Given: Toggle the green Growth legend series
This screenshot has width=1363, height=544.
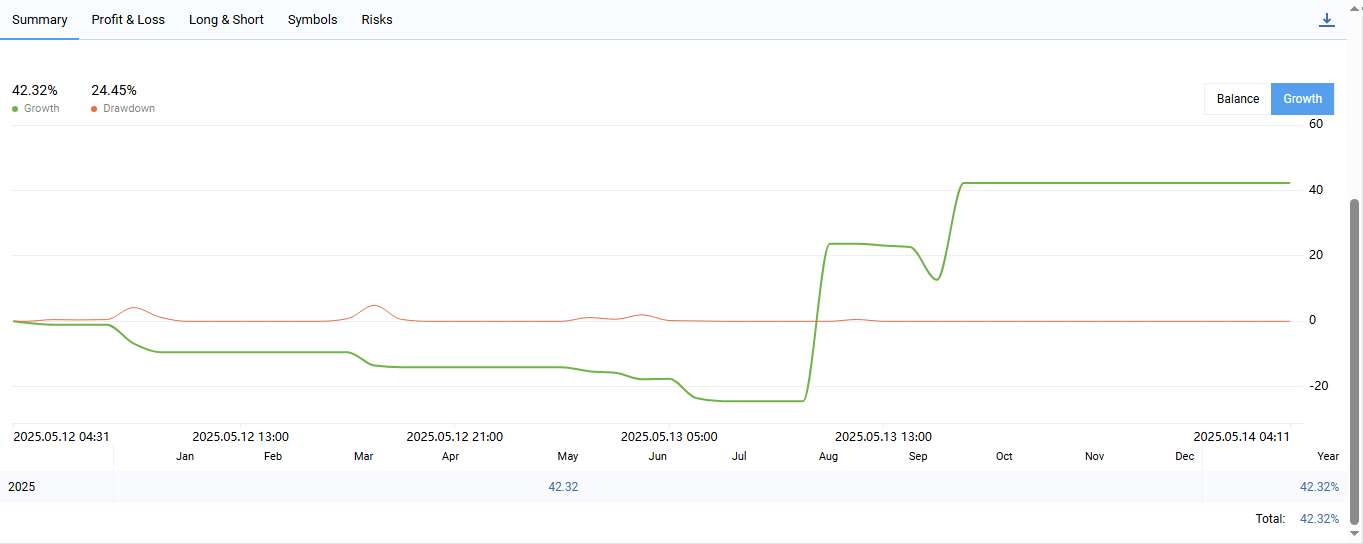Looking at the screenshot, I should [x=36, y=108].
